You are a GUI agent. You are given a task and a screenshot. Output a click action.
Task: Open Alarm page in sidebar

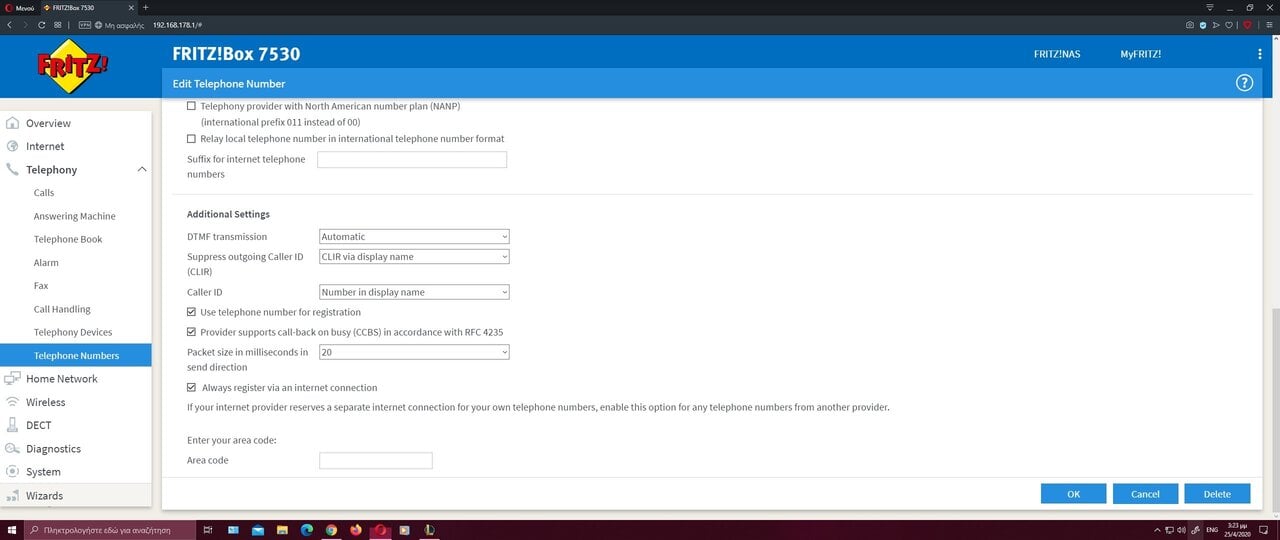point(46,263)
